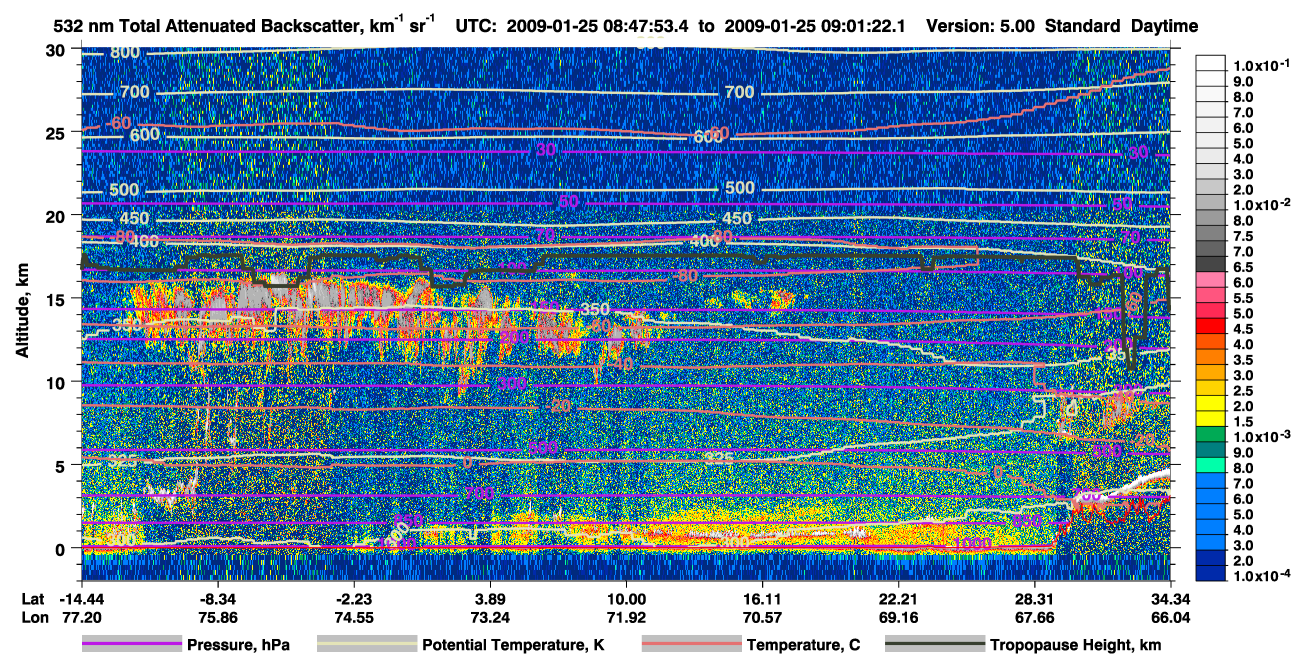Click the latitude value '-14.44'
The image size is (1300, 667).
click(80, 599)
